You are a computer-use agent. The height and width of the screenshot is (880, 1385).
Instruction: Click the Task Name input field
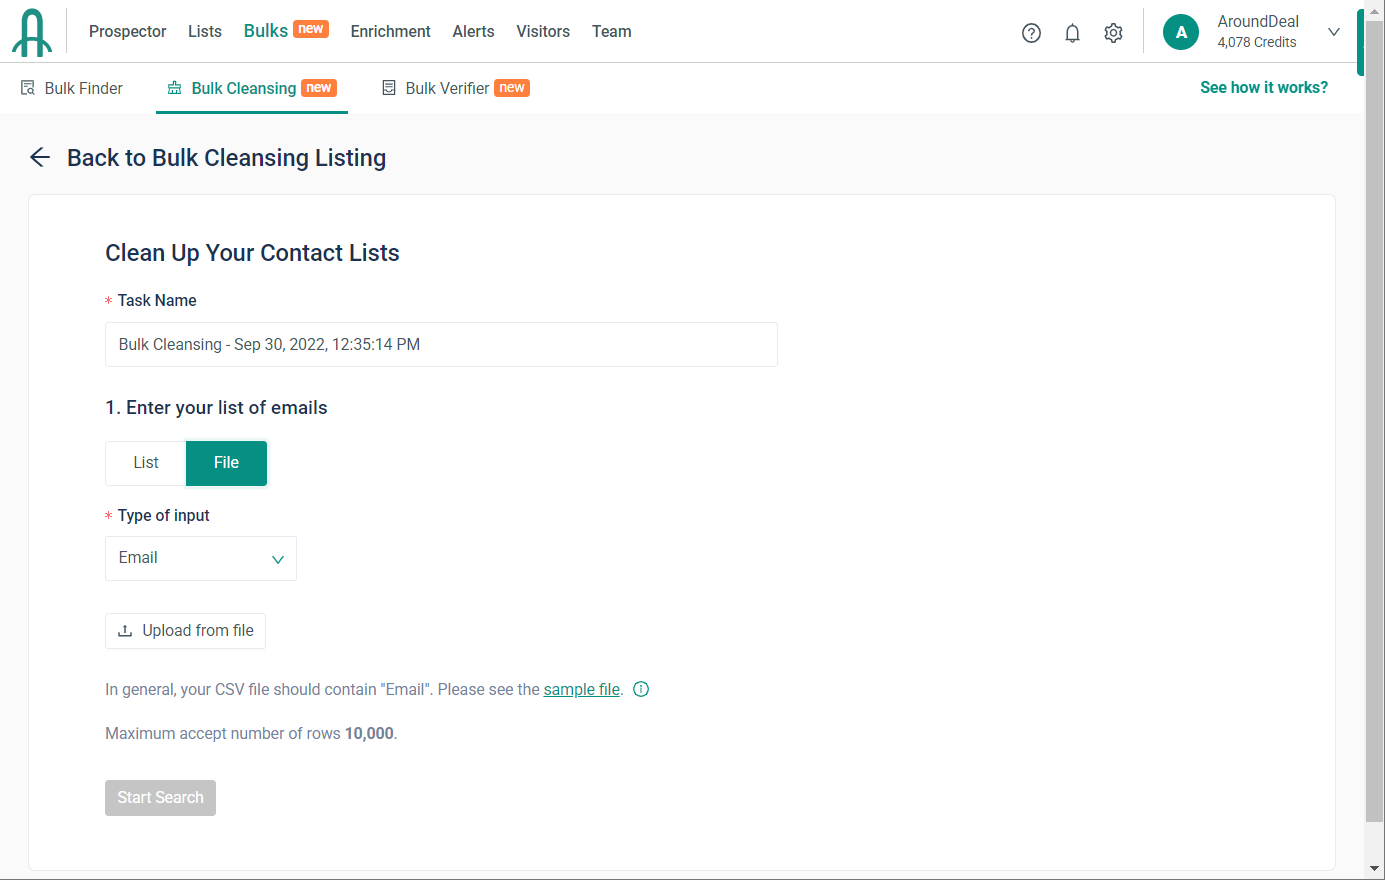pos(441,344)
